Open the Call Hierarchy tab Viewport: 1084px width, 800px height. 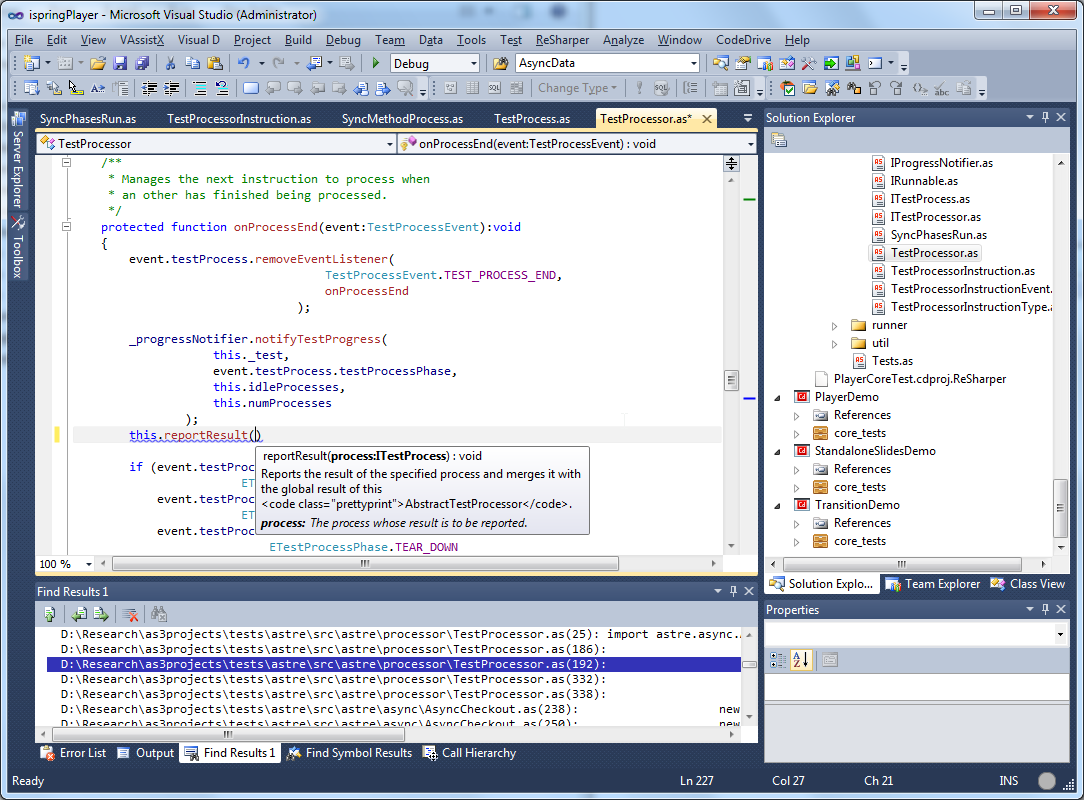point(469,753)
